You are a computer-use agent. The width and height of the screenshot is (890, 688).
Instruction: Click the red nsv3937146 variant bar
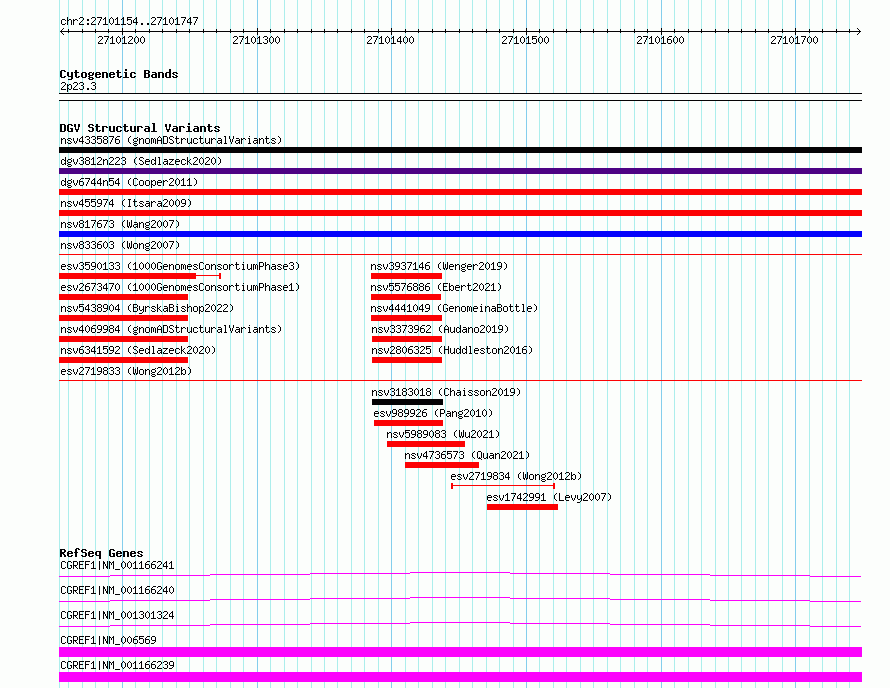tap(406, 276)
